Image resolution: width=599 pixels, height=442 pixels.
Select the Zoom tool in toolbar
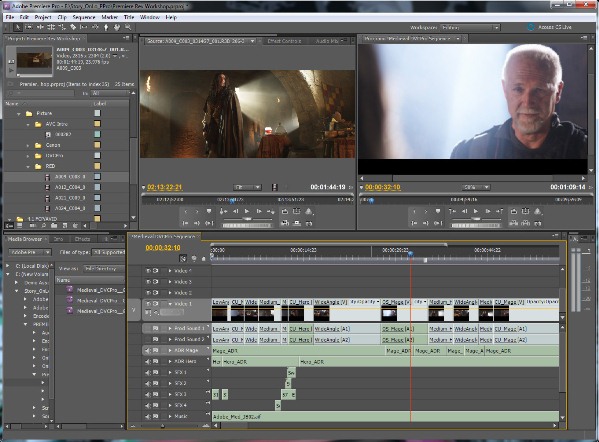point(128,28)
